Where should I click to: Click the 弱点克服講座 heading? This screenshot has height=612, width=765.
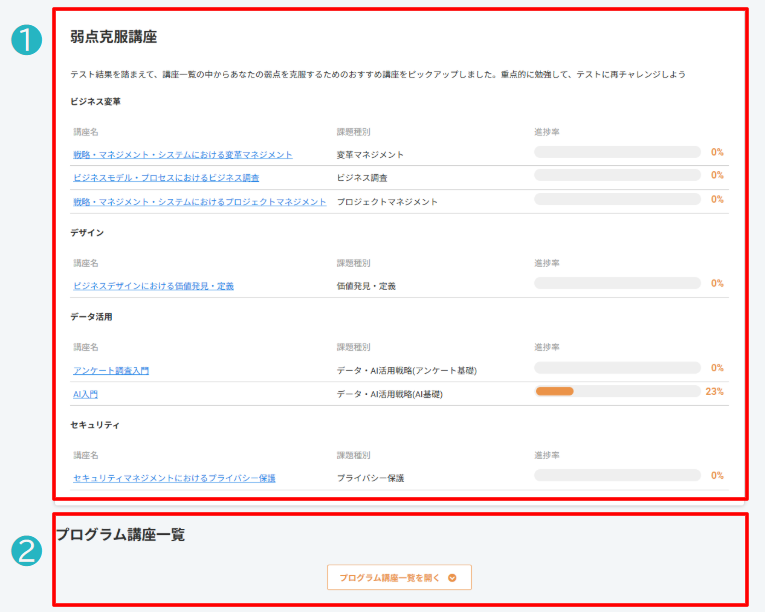(114, 37)
